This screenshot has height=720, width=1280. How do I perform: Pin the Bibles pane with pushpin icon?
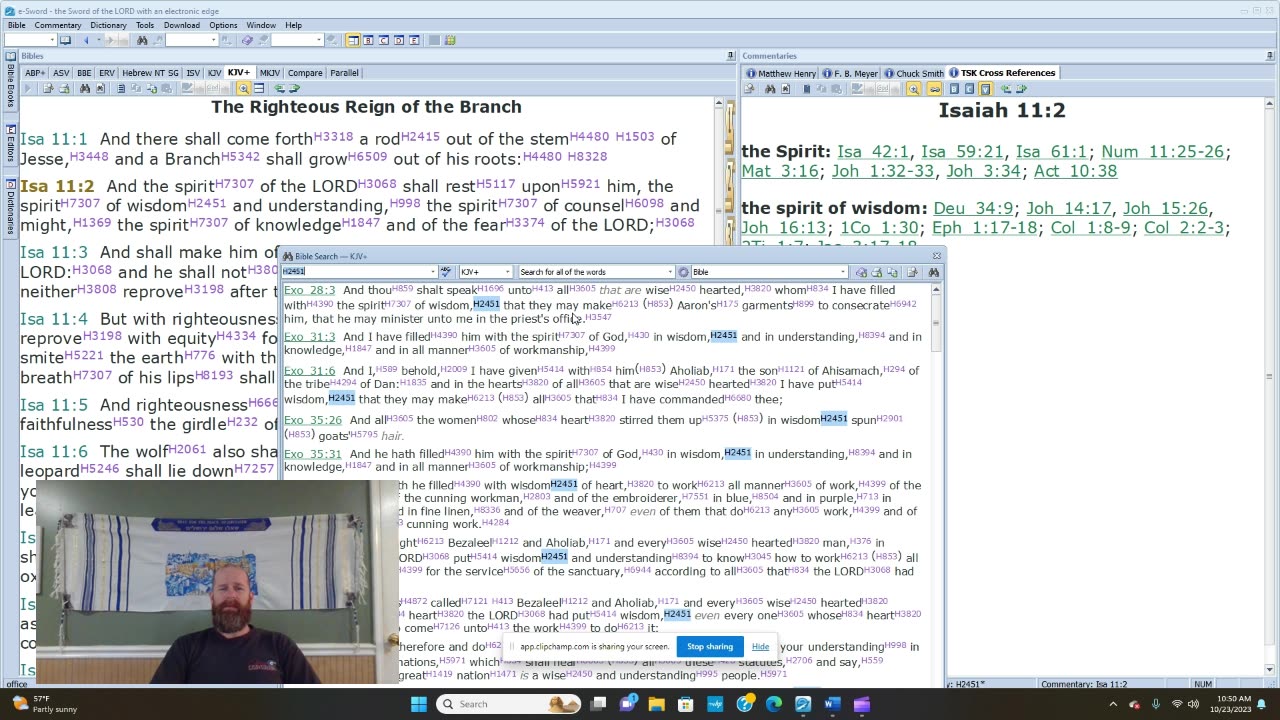tap(731, 56)
